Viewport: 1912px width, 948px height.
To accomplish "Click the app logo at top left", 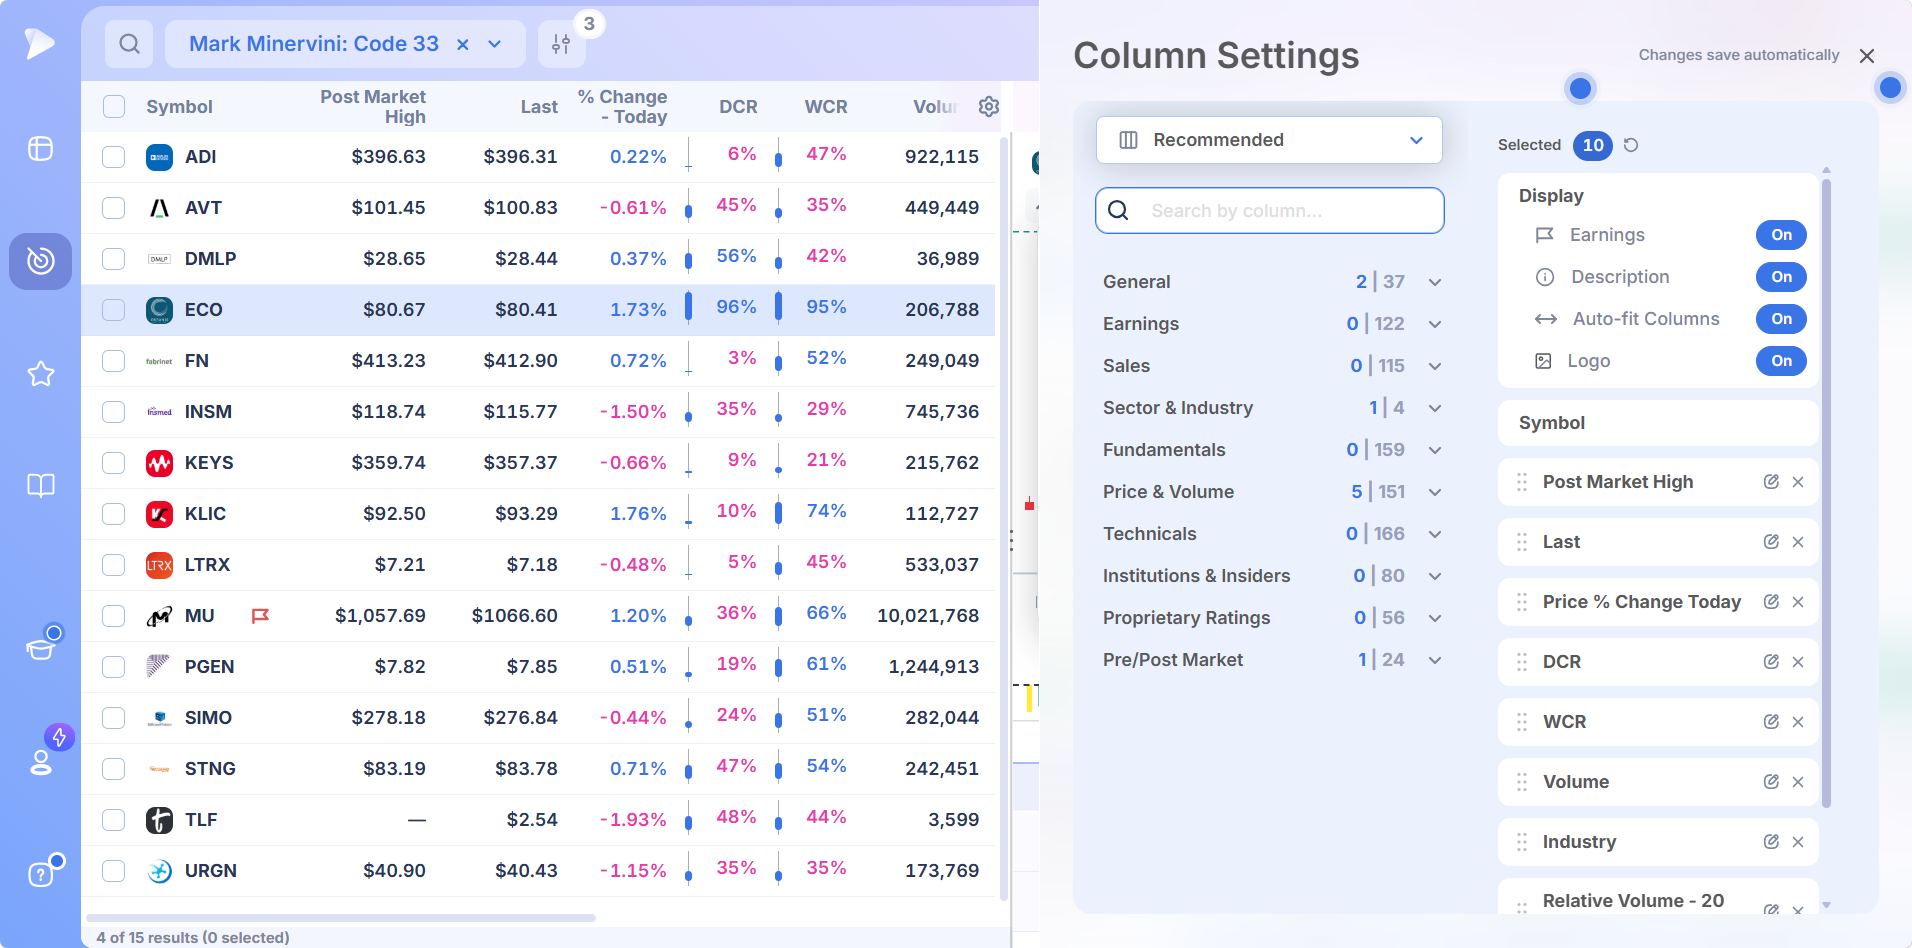I will (39, 43).
